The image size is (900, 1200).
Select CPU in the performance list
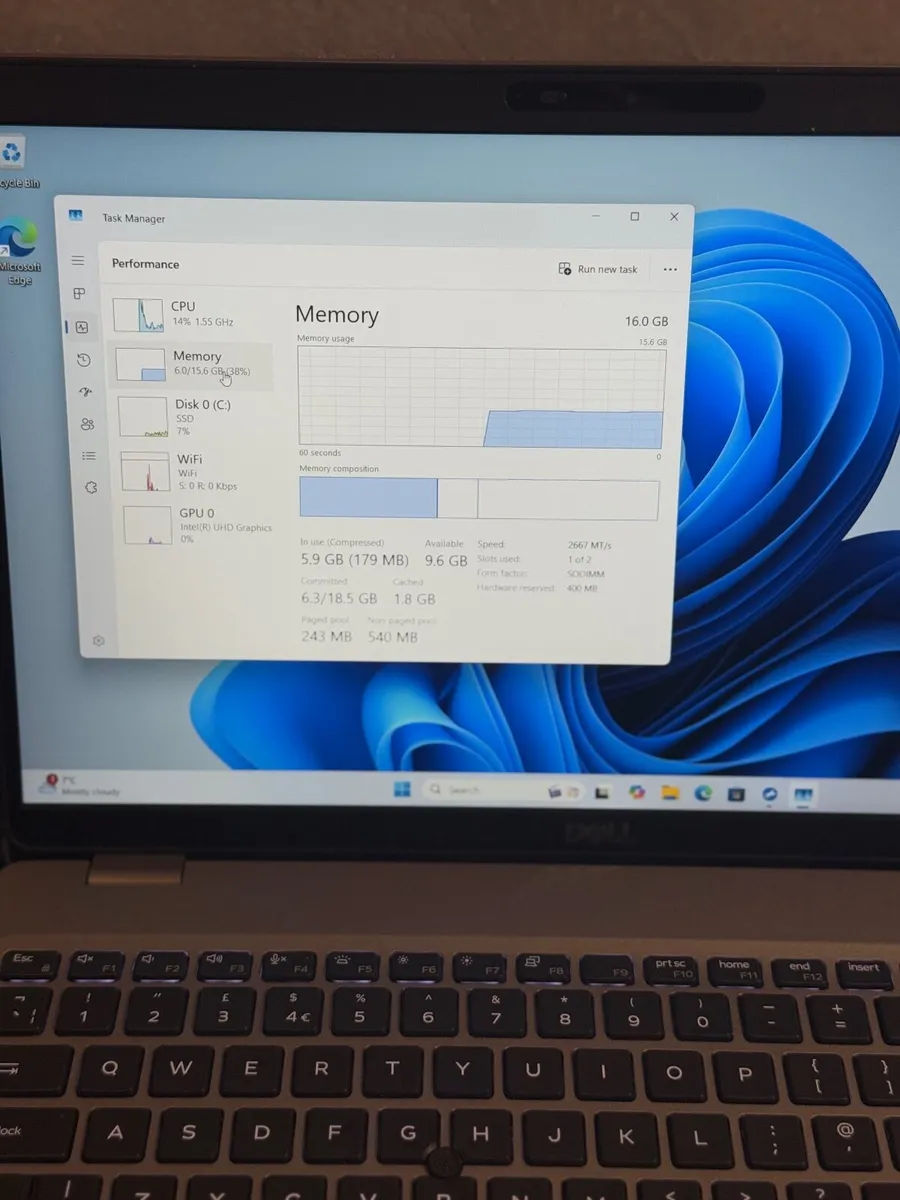(185, 314)
